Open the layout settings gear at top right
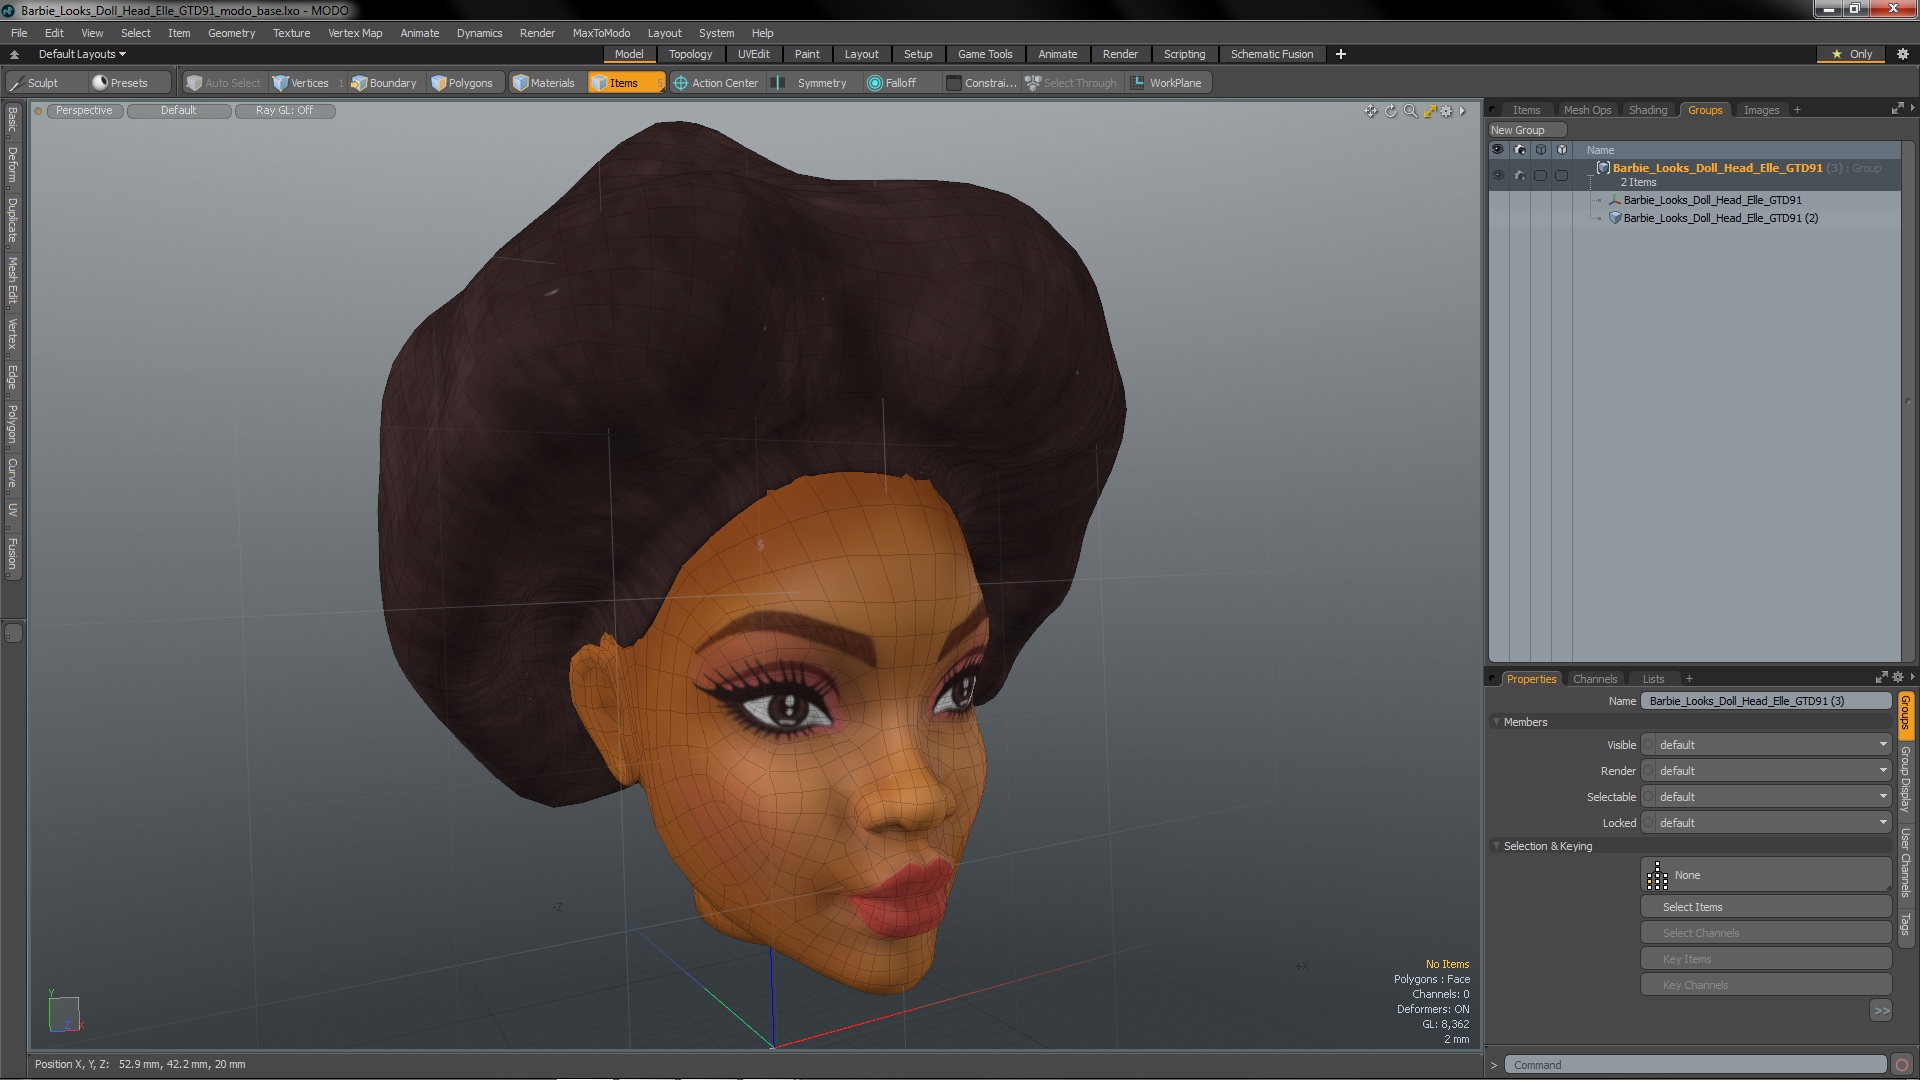Screen dimensions: 1920x1080 [1903, 54]
